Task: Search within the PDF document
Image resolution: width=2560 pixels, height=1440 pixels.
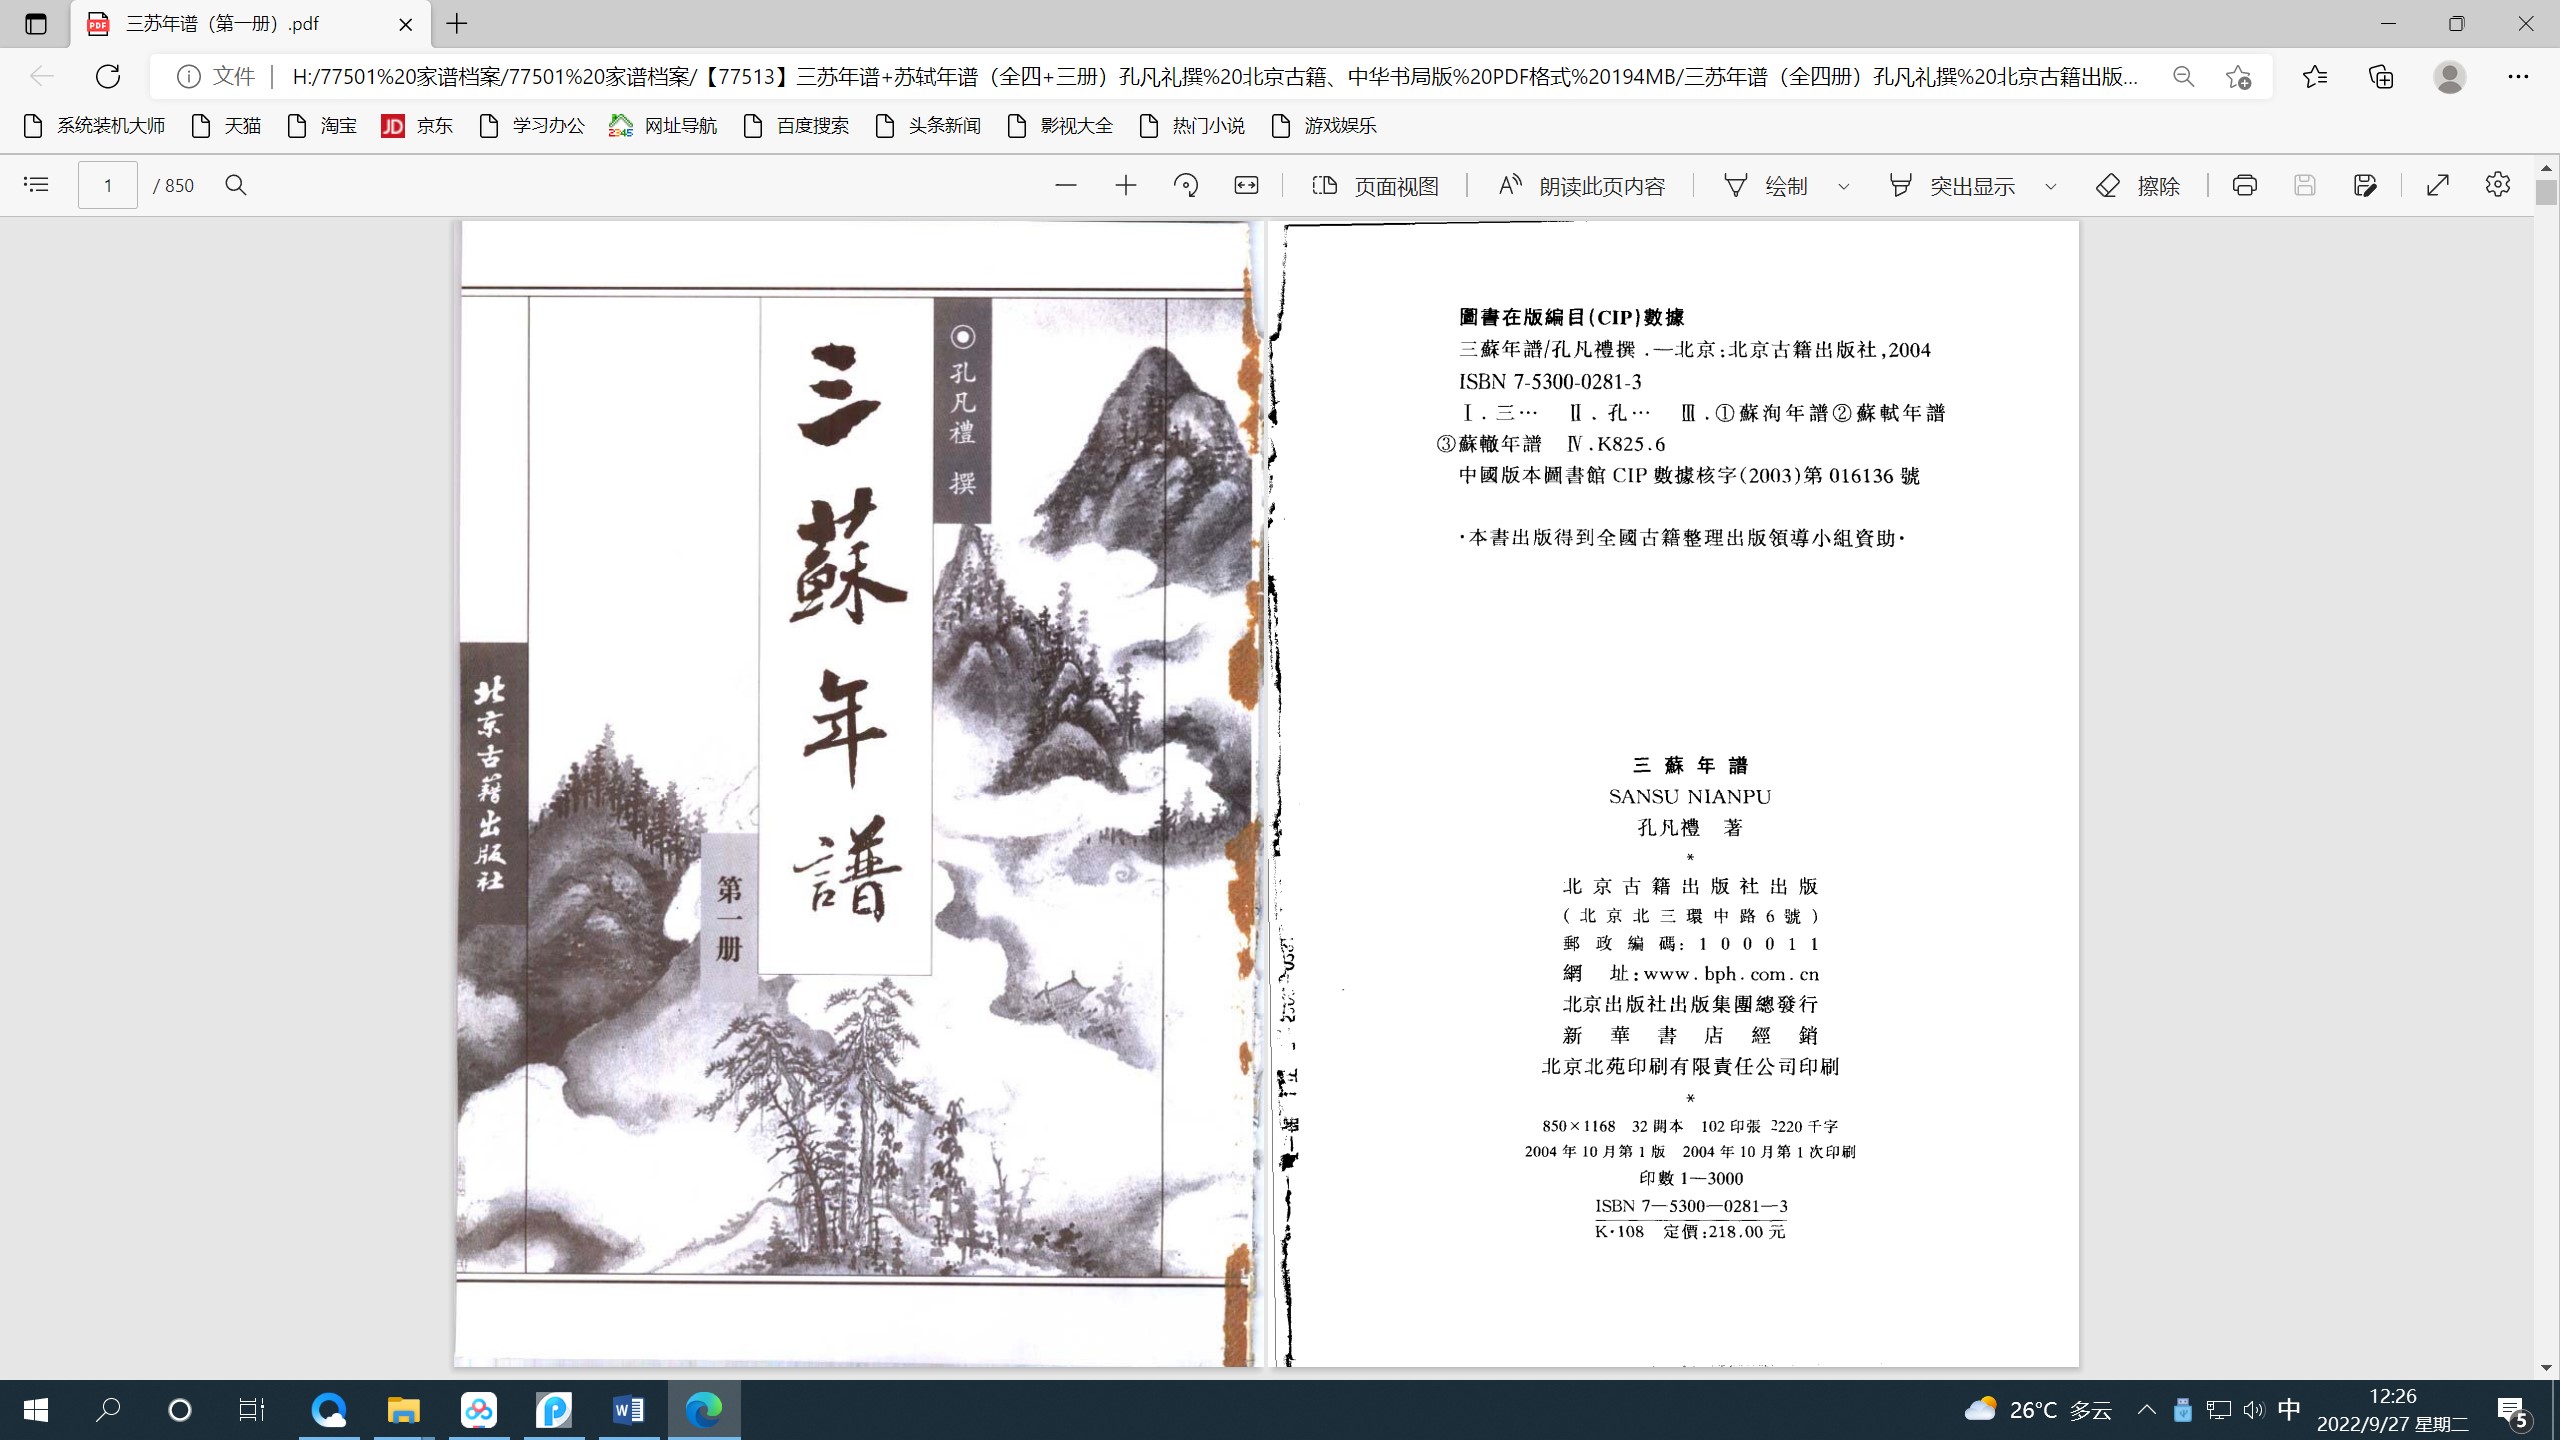Action: (236, 185)
